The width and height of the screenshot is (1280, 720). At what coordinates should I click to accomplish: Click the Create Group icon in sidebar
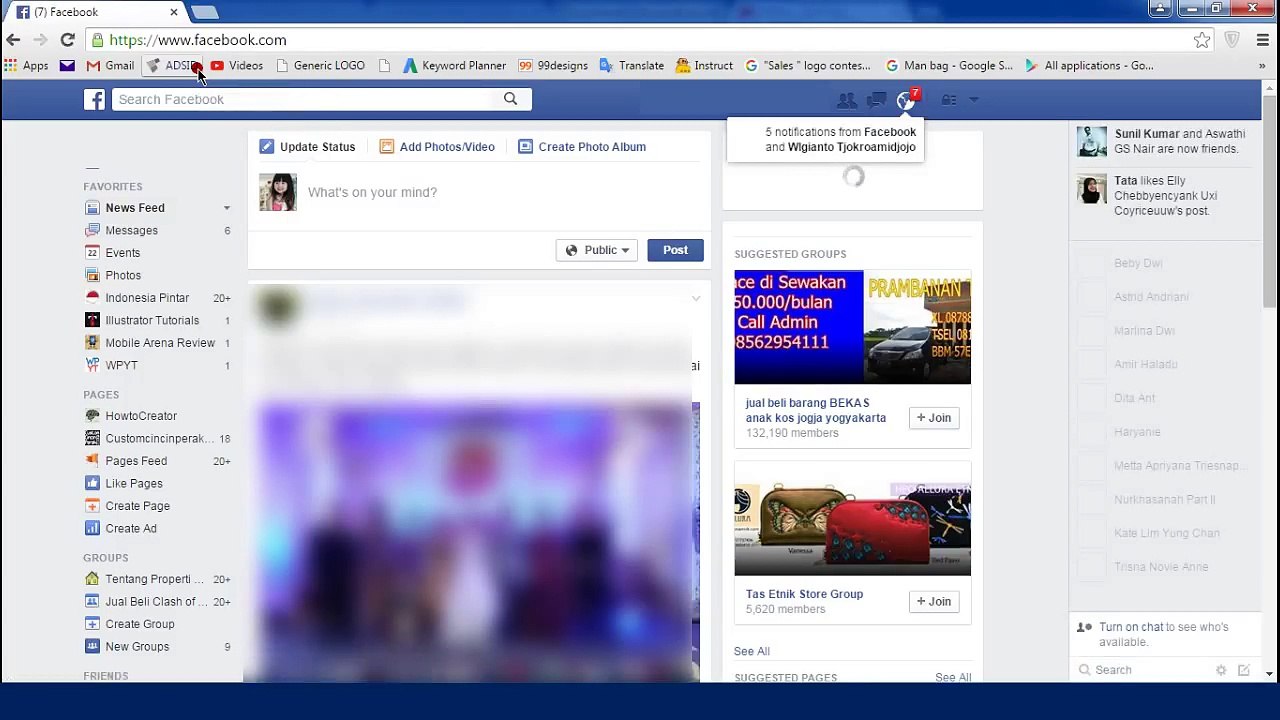point(92,624)
